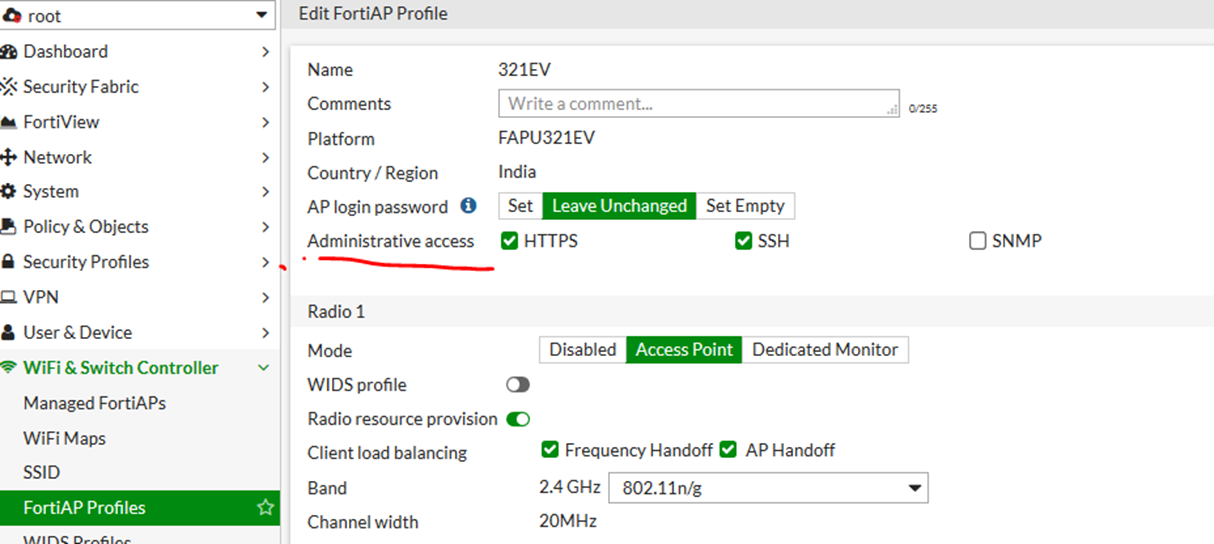The height and width of the screenshot is (544, 1214).
Task: Uncheck the HTTPS administrative access checkbox
Action: [510, 241]
